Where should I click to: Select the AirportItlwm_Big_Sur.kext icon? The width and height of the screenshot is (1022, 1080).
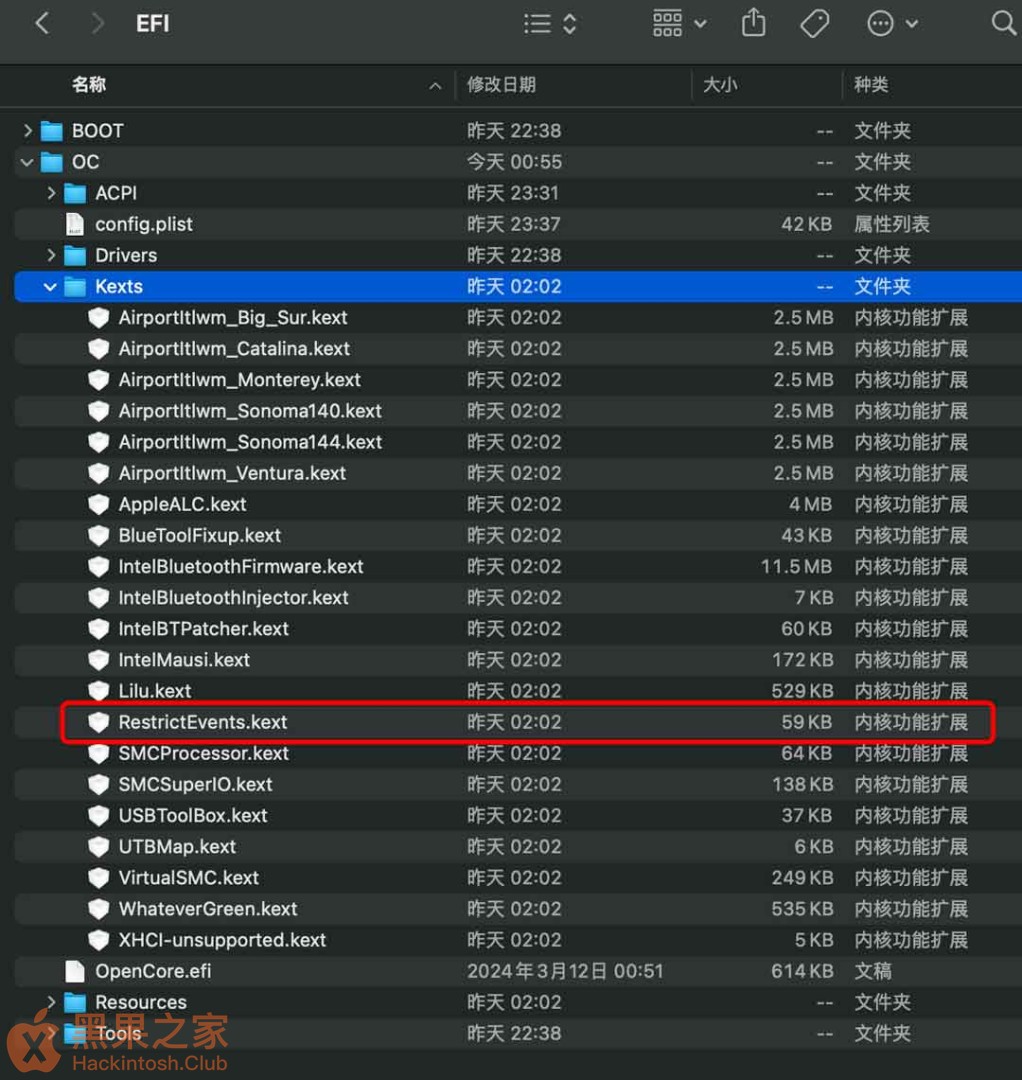[x=98, y=318]
